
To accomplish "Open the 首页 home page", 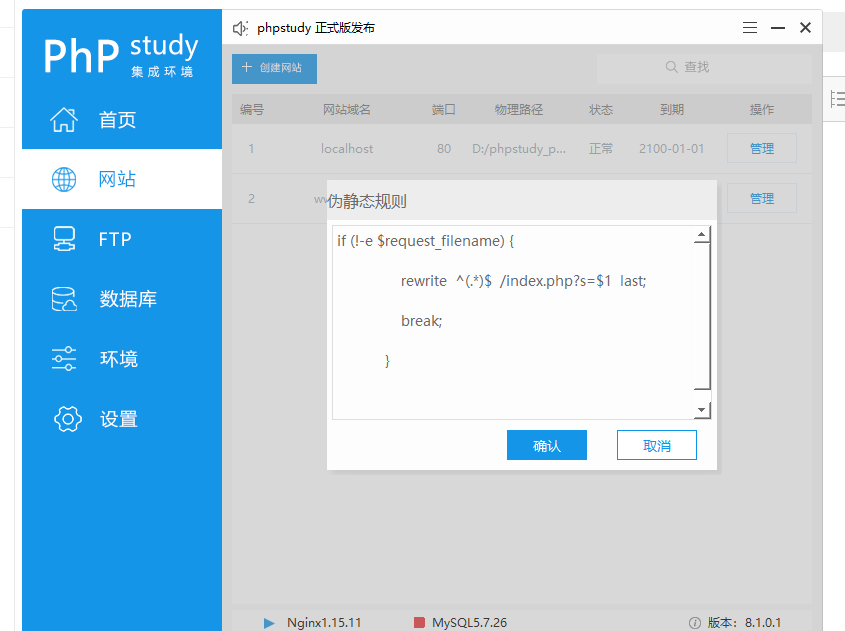I will pos(122,119).
